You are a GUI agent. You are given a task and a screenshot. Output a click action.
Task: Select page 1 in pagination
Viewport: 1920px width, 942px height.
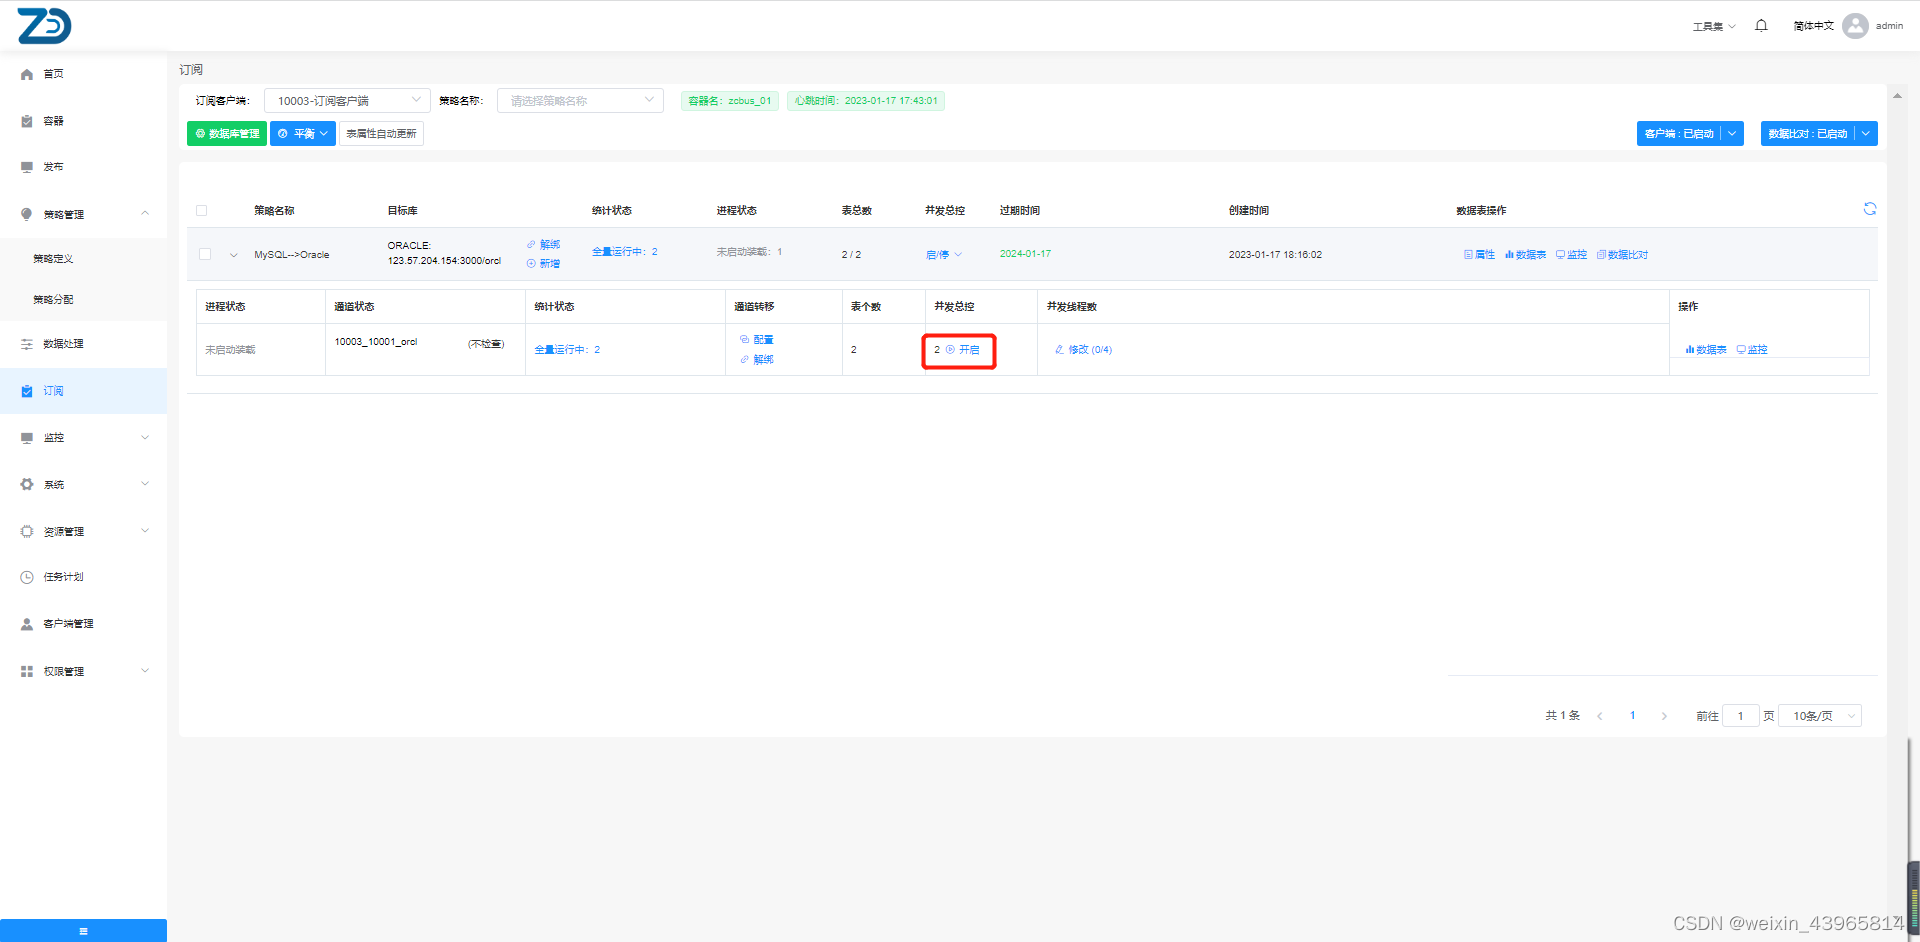(x=1633, y=716)
